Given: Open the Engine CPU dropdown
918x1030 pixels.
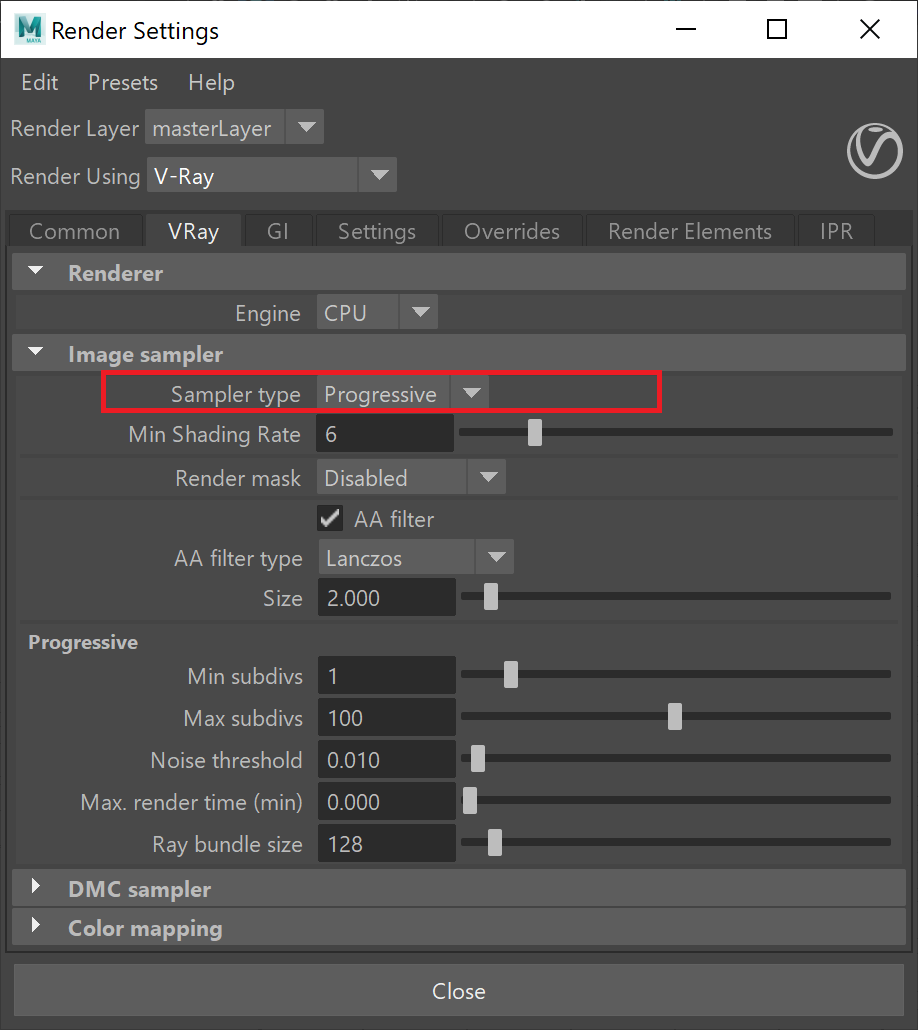Looking at the screenshot, I should pyautogui.click(x=377, y=312).
